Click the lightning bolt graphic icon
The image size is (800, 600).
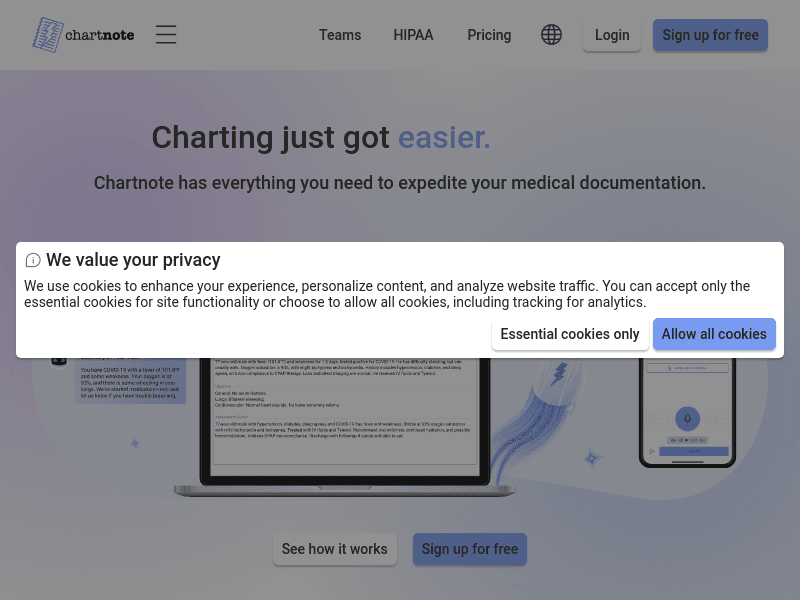pos(560,375)
